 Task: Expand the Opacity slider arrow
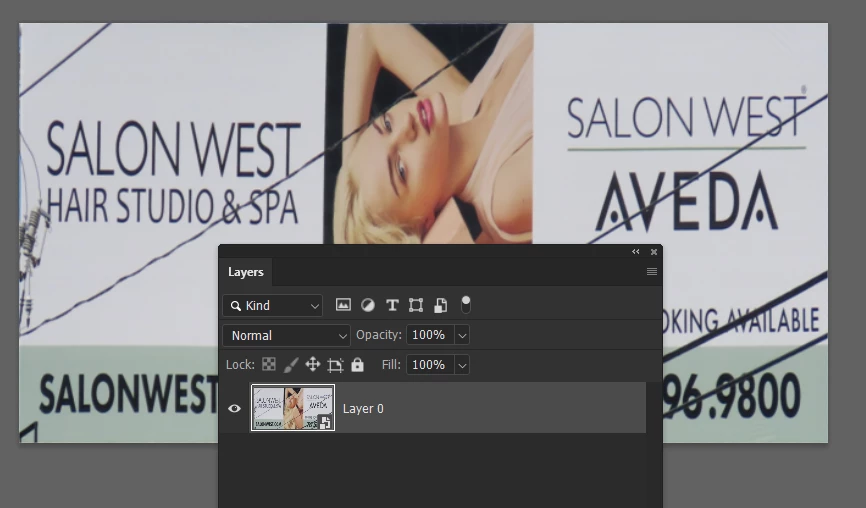tap(462, 335)
